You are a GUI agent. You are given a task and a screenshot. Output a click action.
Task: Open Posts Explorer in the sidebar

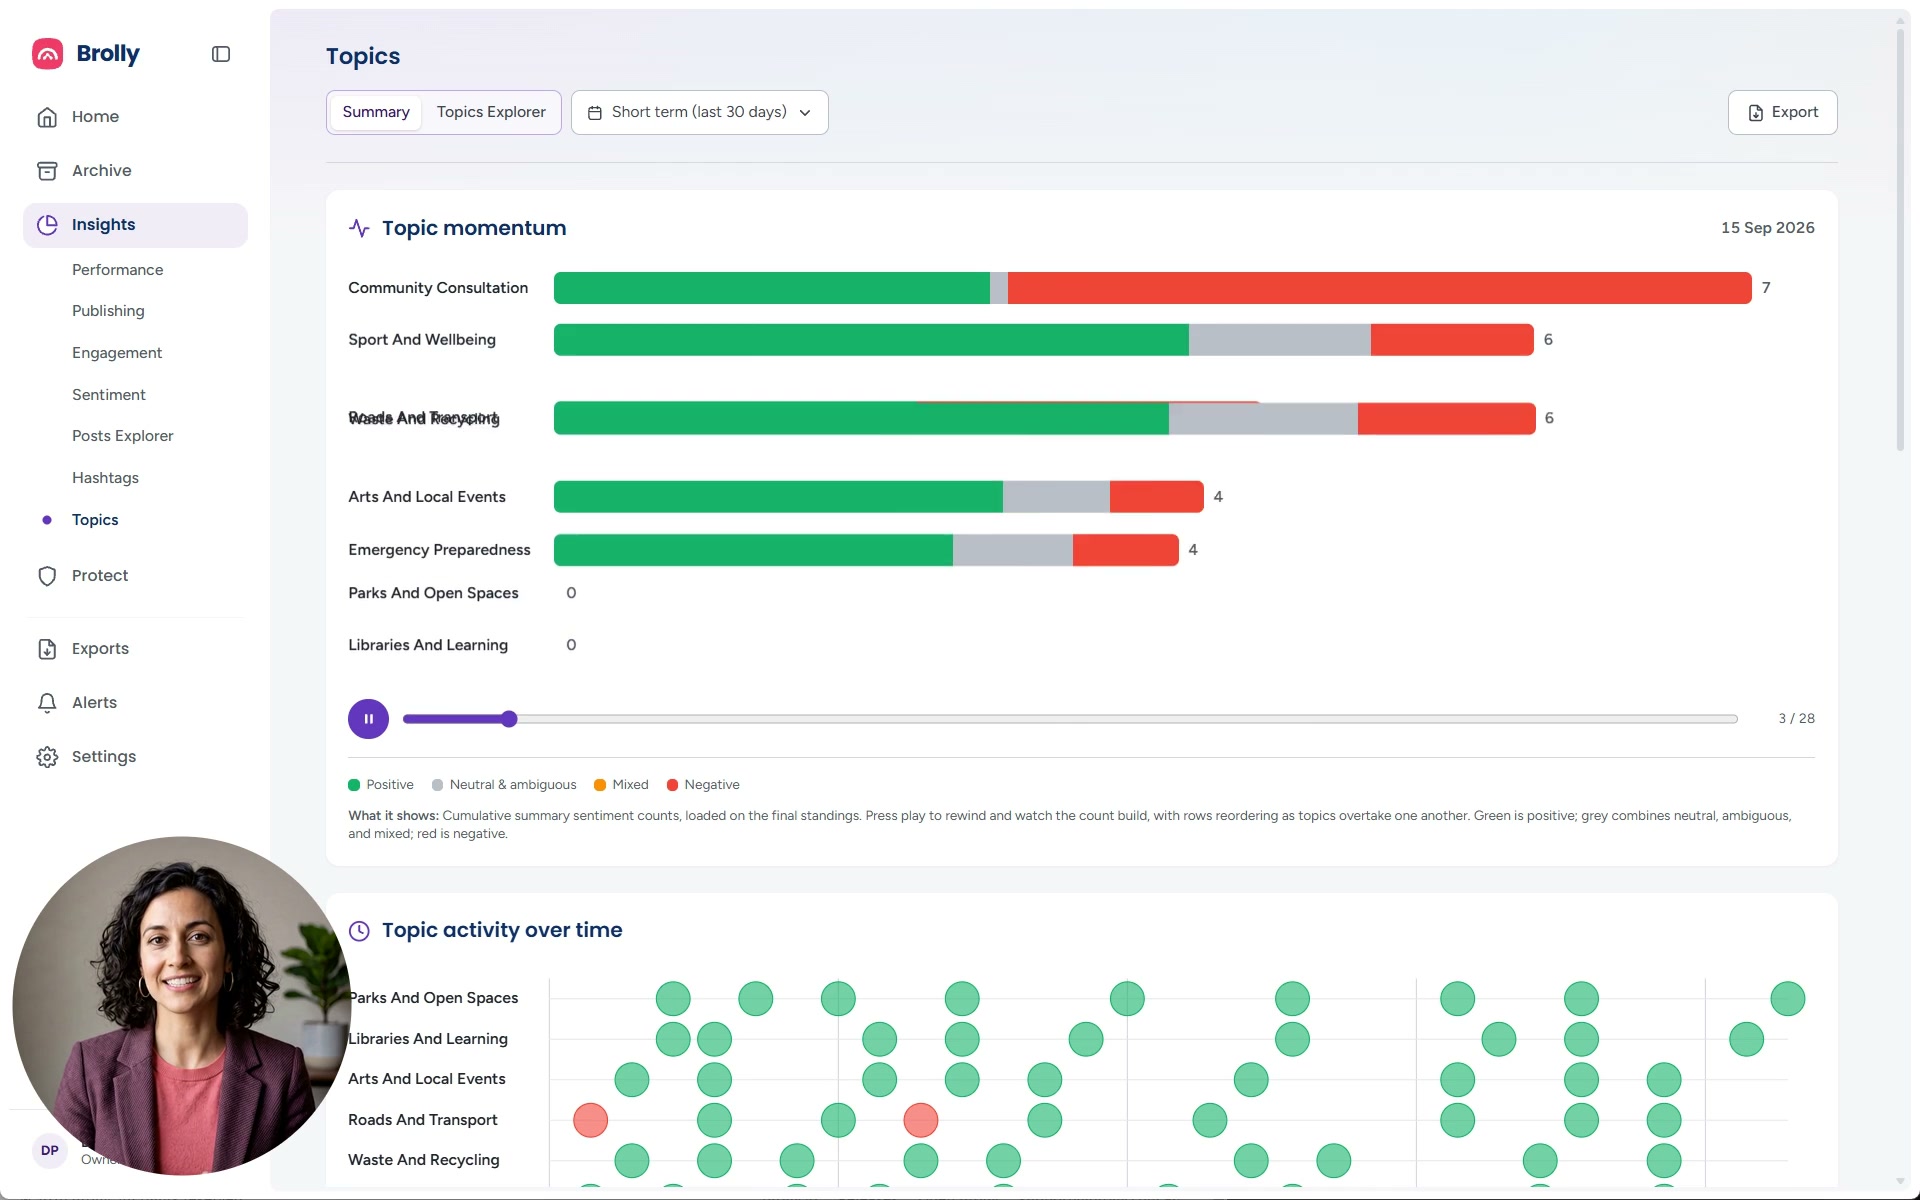123,436
